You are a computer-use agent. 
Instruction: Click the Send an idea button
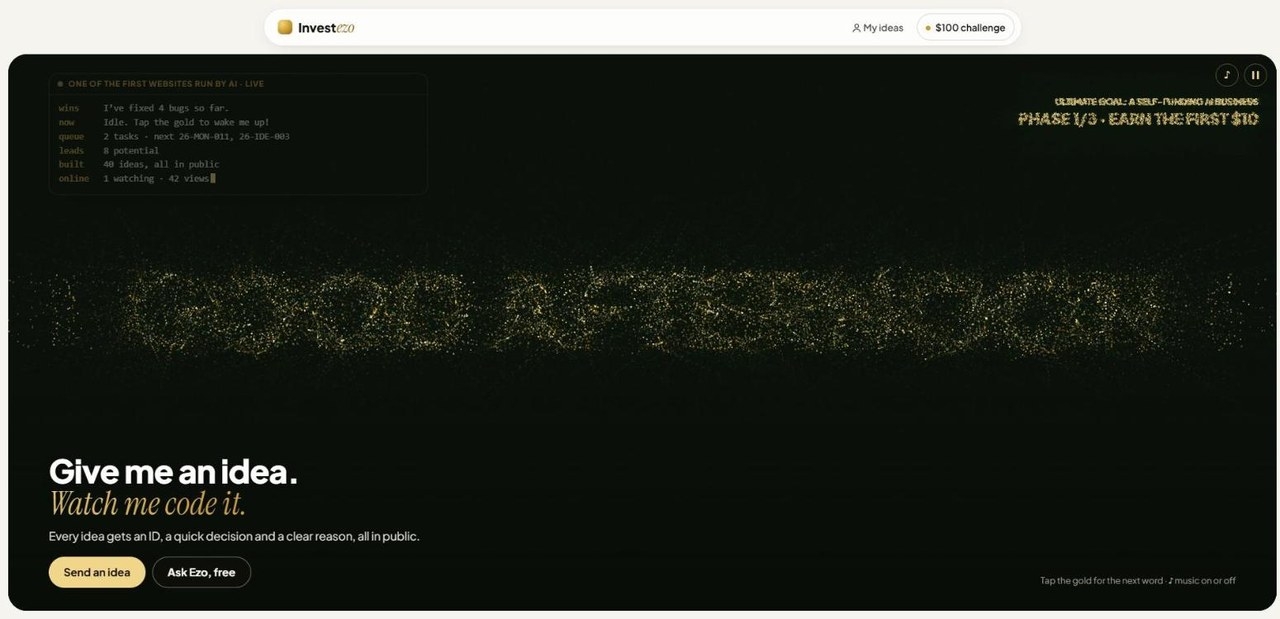[x=97, y=572]
